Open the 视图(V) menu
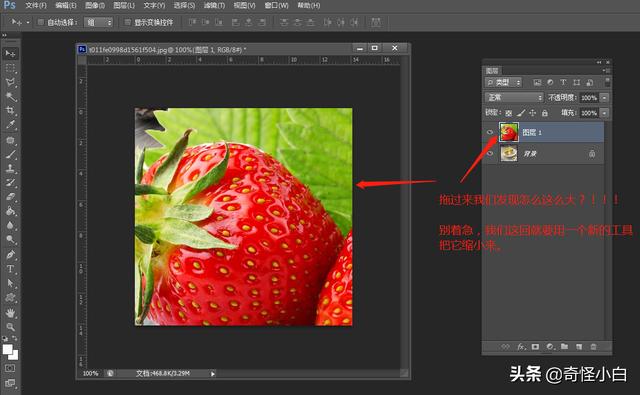640x395 pixels. pyautogui.click(x=244, y=6)
